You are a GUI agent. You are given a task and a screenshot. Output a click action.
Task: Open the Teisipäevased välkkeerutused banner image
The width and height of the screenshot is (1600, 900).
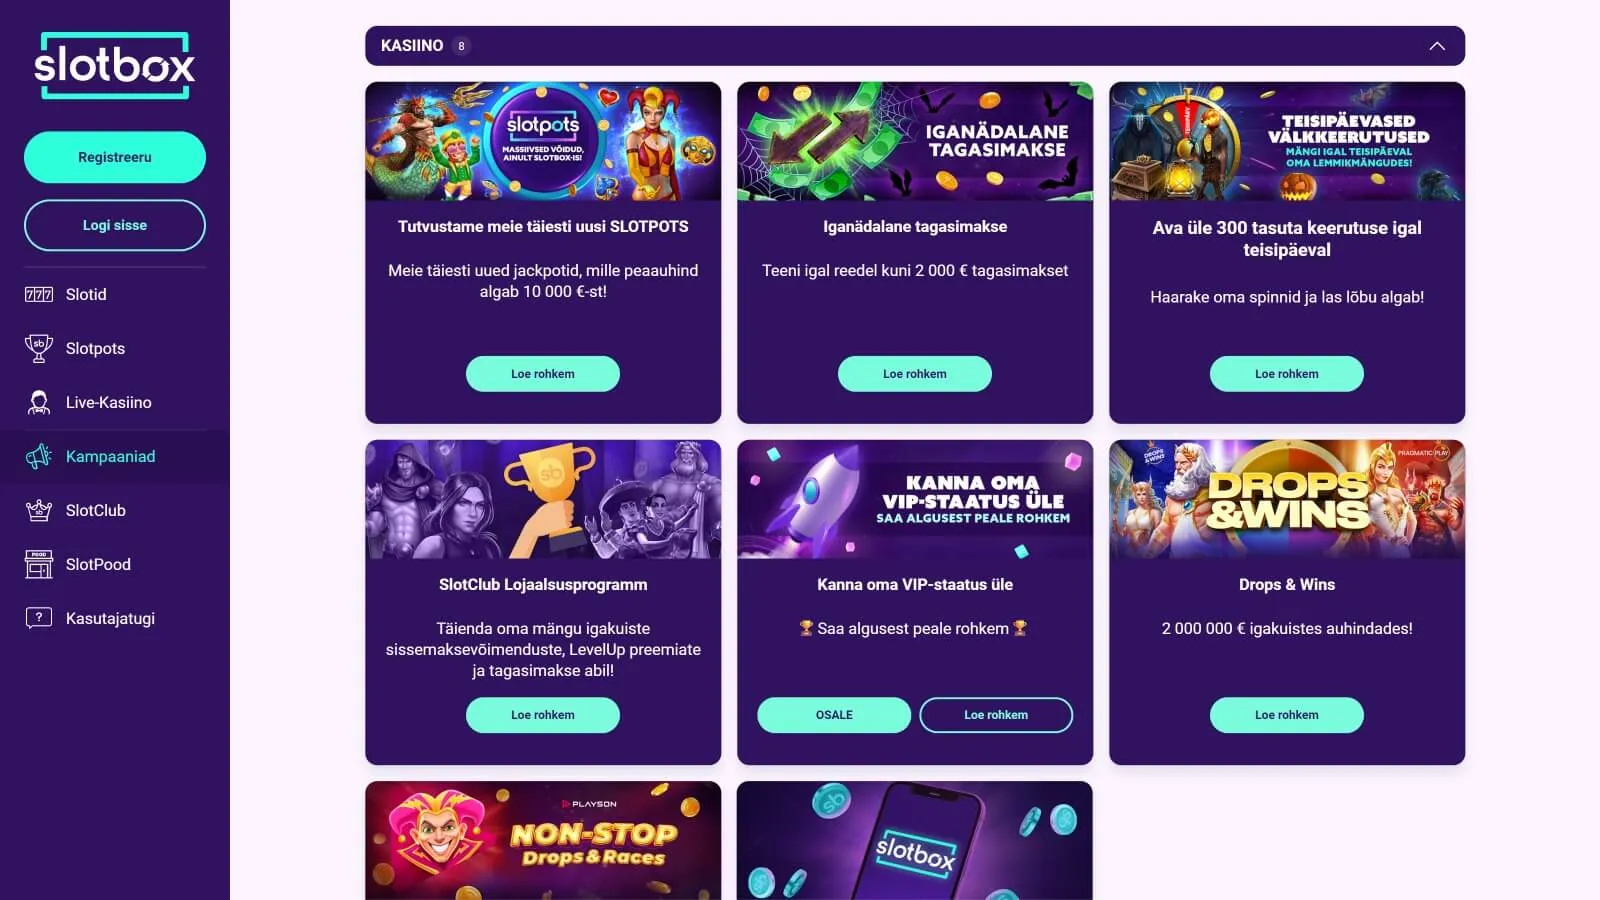(1287, 141)
